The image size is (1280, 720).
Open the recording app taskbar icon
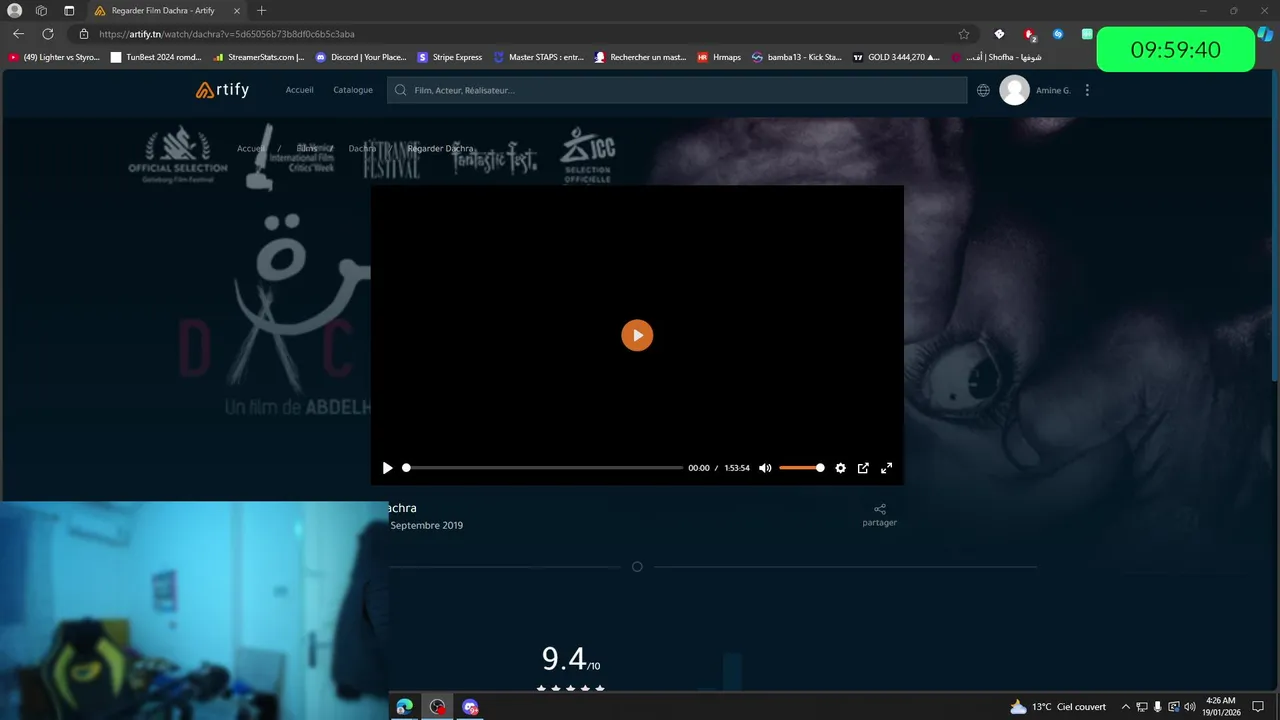coord(437,707)
